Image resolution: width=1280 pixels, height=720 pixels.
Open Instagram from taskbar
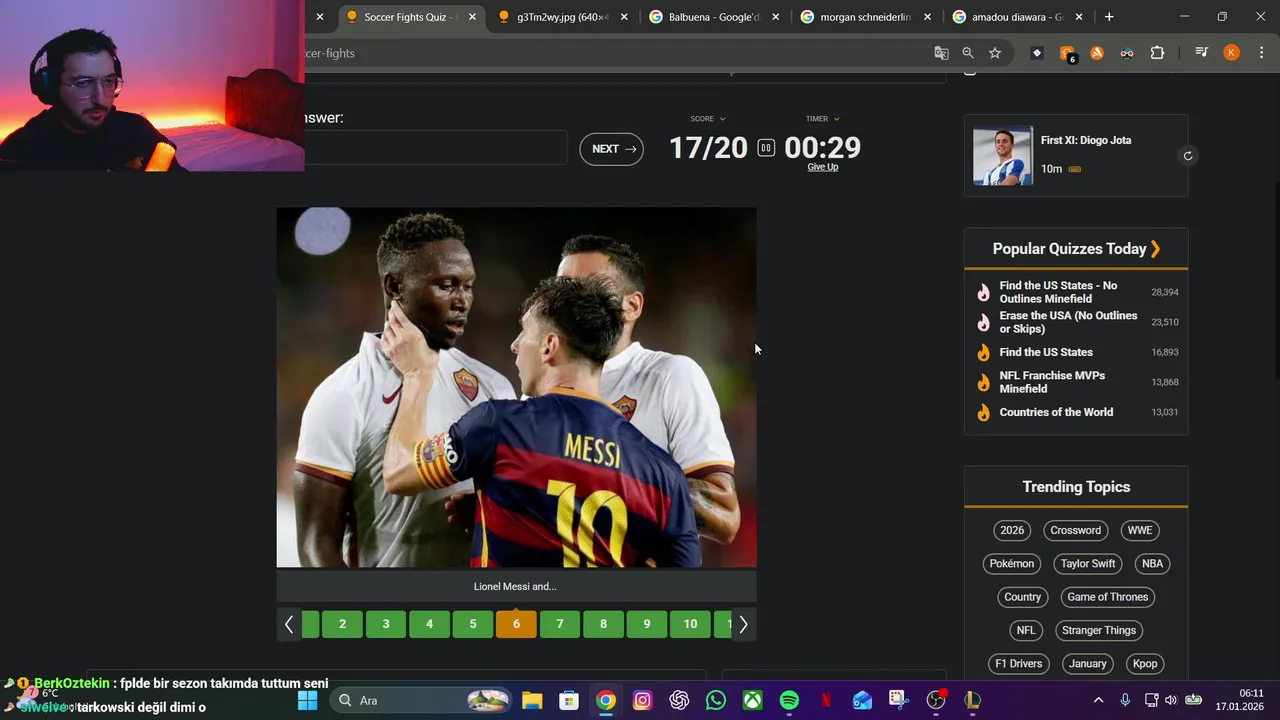(642, 700)
